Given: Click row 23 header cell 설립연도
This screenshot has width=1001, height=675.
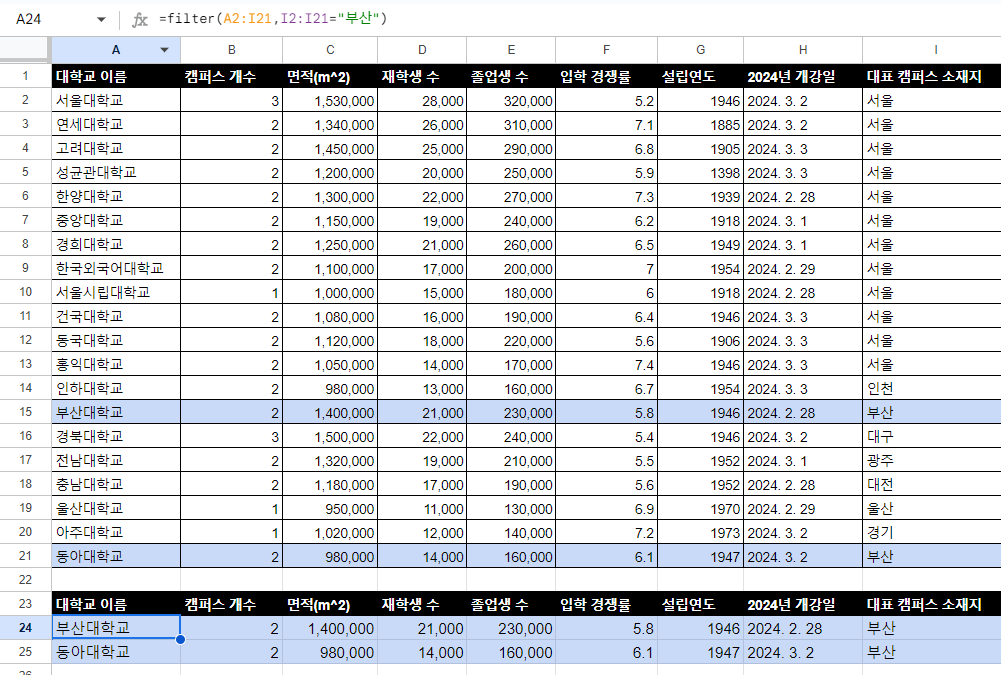Looking at the screenshot, I should coord(700,604).
